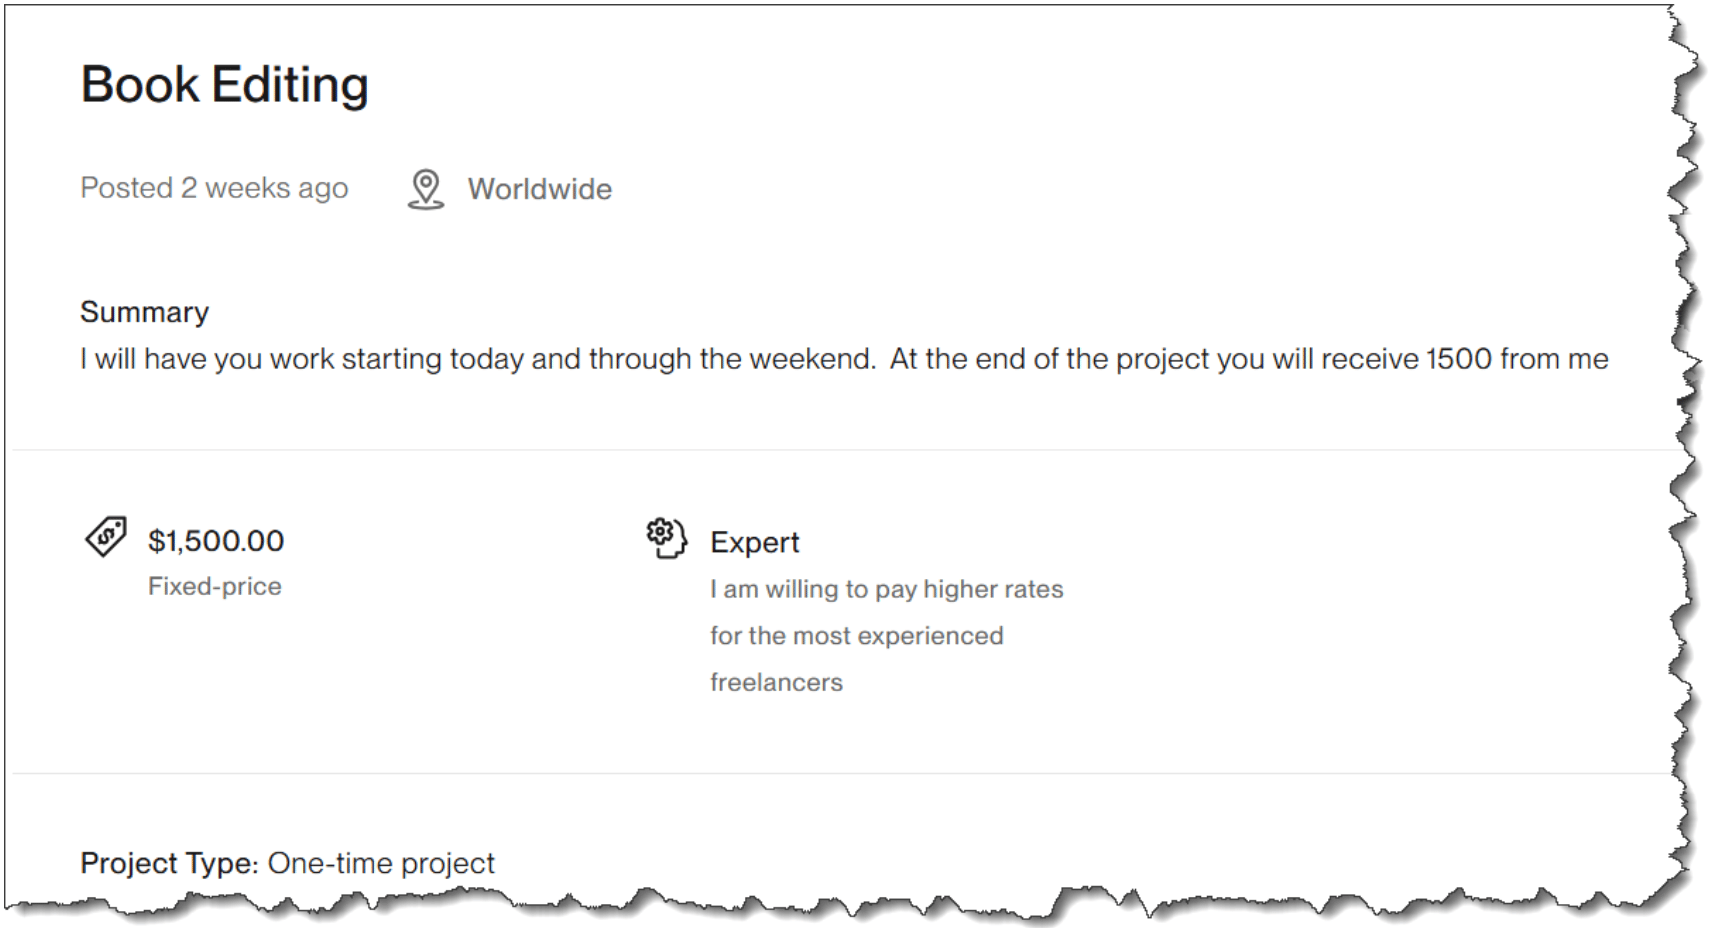
Task: Click the word "today" in the summary
Action: click(x=486, y=359)
